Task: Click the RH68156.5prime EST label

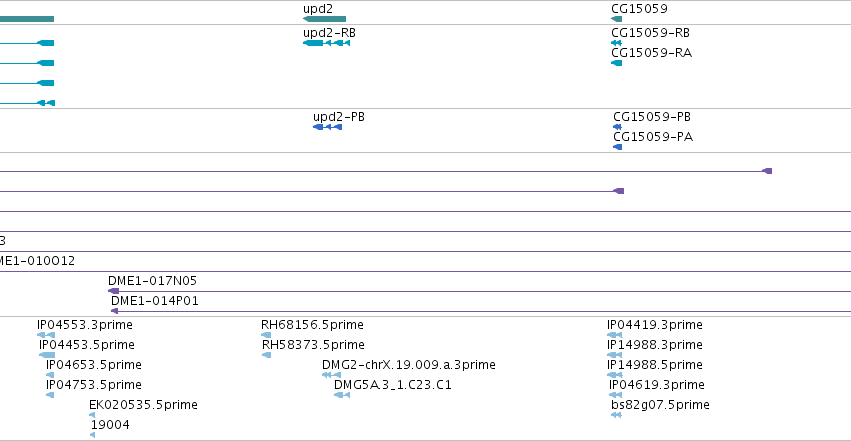Action: [312, 325]
